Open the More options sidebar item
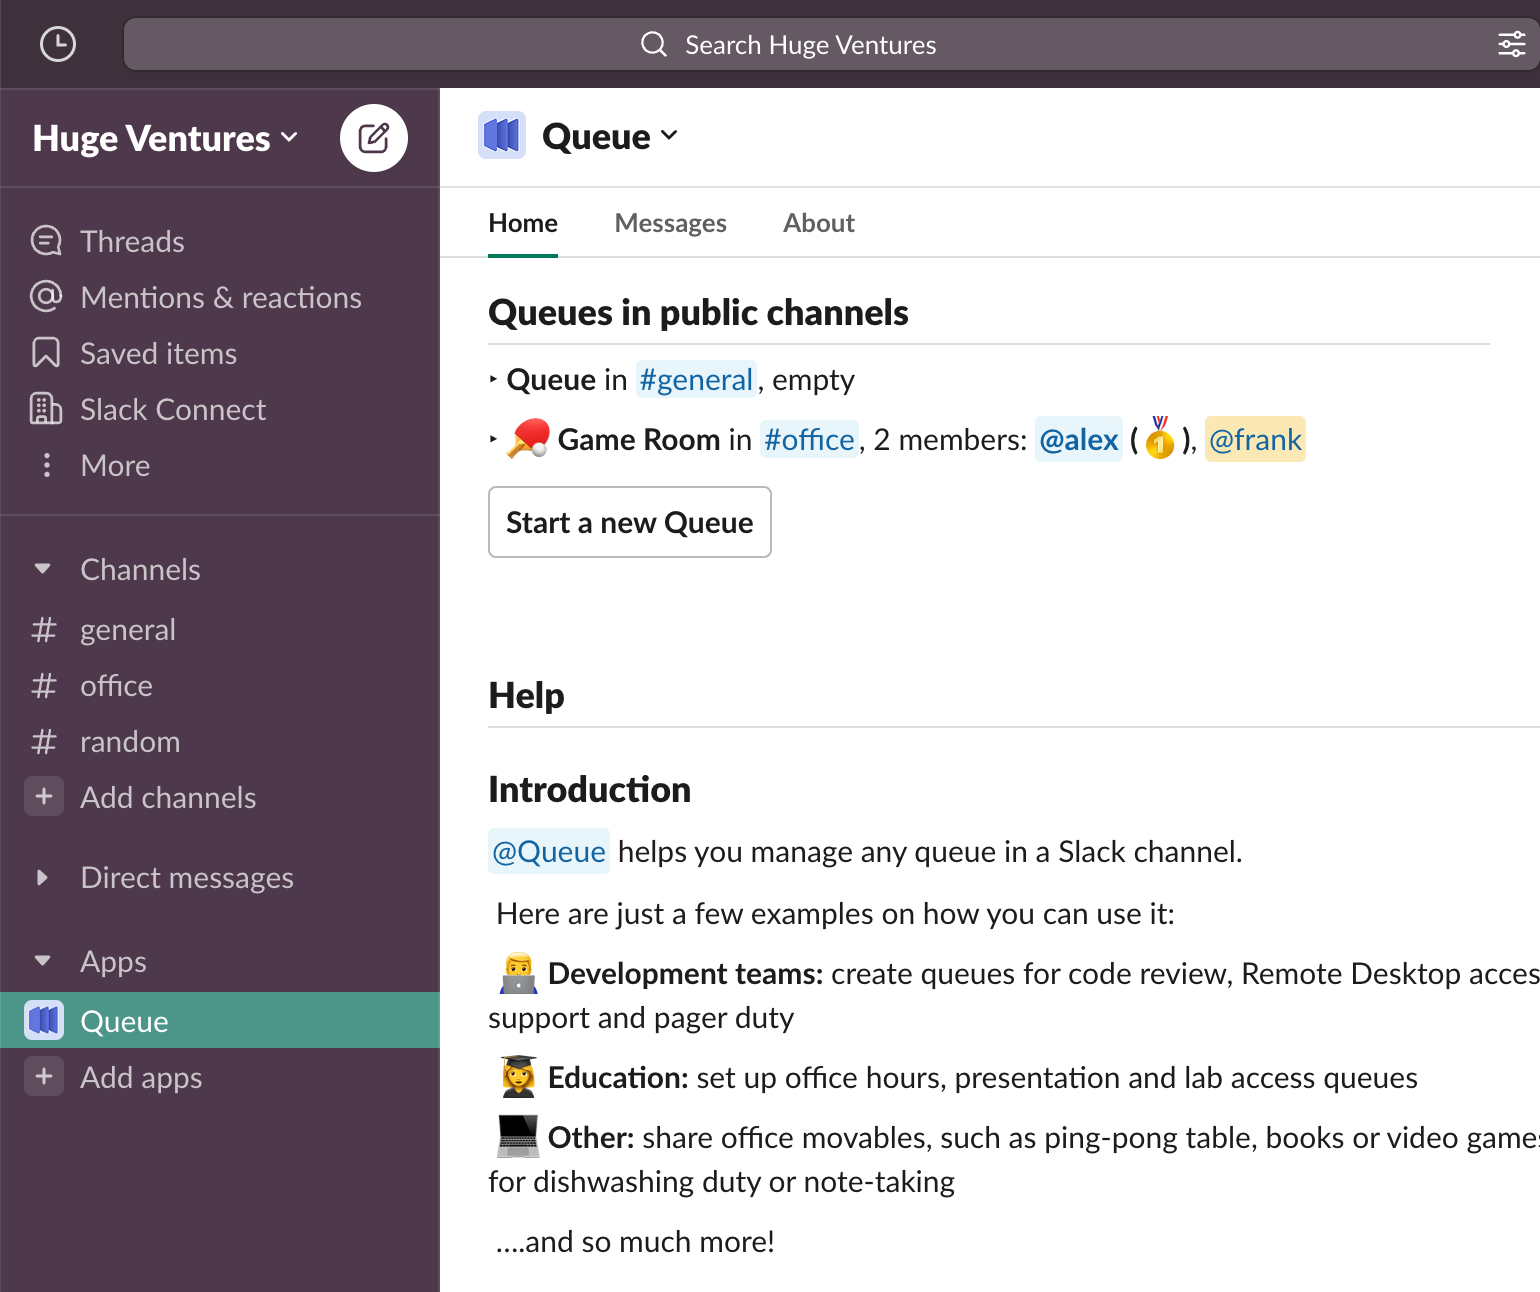Screen dimensions: 1540x1292 point(114,465)
